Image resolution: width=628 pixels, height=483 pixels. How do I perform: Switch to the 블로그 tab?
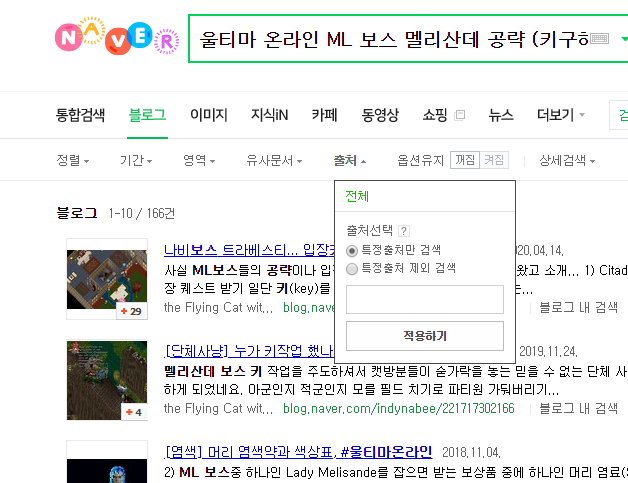(147, 115)
